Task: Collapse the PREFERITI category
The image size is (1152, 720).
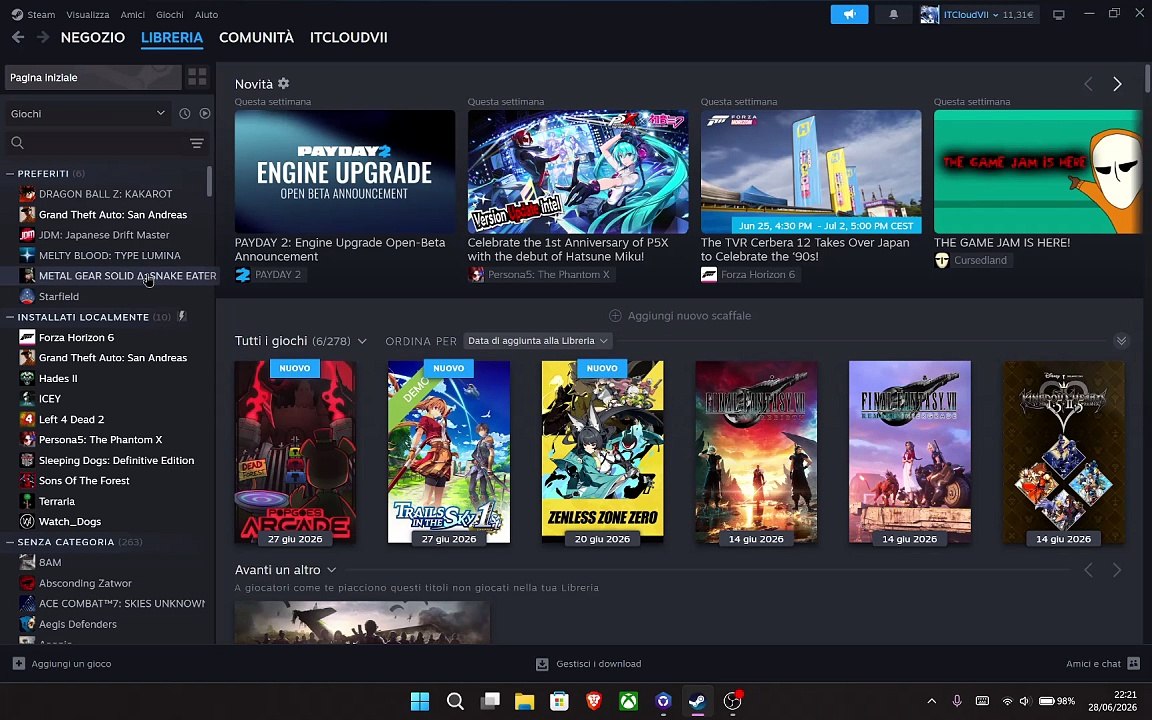Action: coord(10,173)
